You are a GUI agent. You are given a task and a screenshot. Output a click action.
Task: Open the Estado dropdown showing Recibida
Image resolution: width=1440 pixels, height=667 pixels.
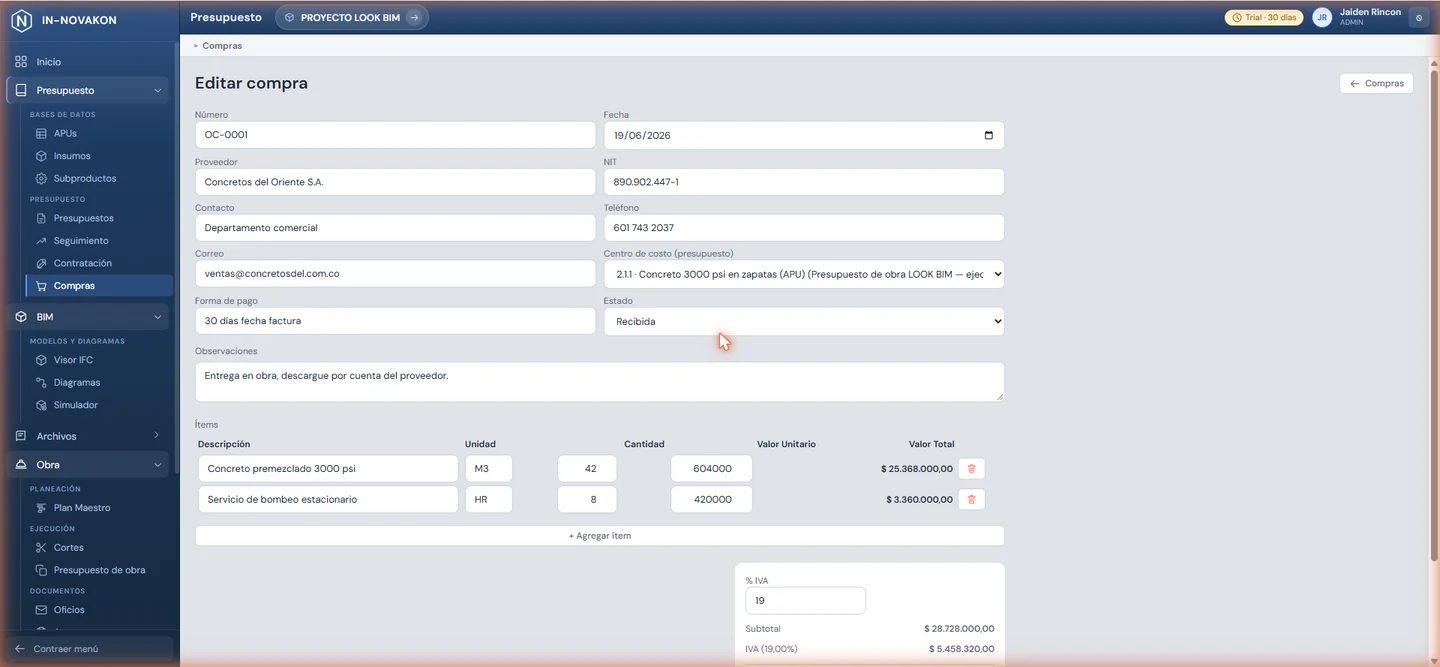[x=804, y=321]
